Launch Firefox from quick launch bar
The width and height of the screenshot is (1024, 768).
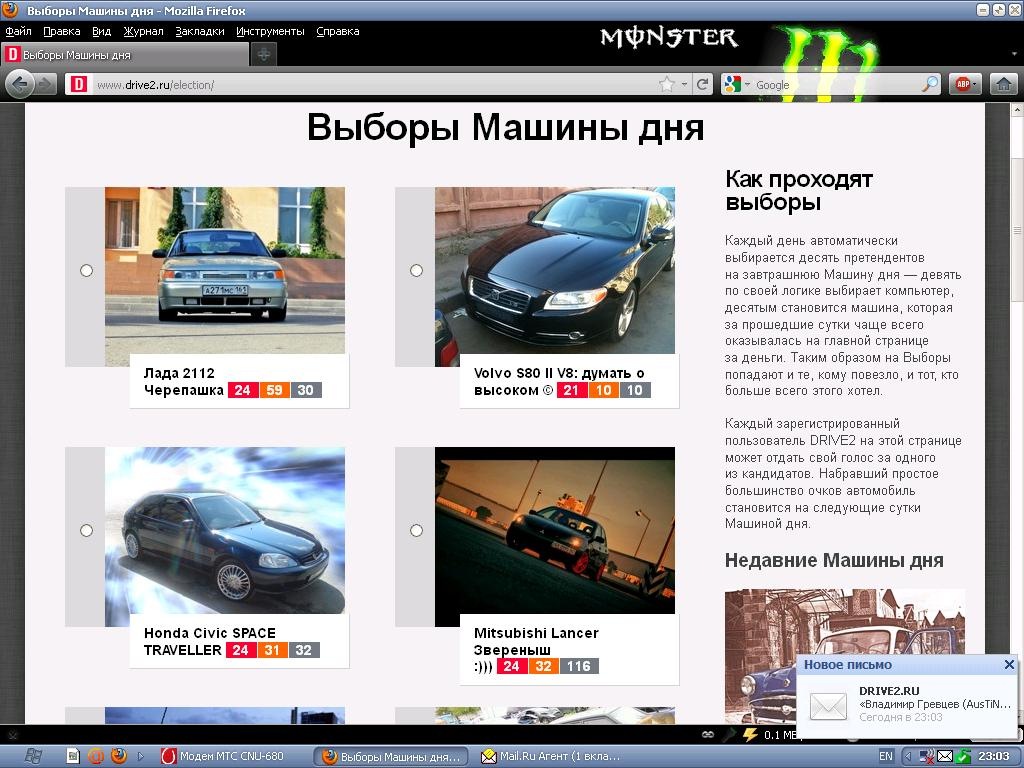[x=119, y=756]
